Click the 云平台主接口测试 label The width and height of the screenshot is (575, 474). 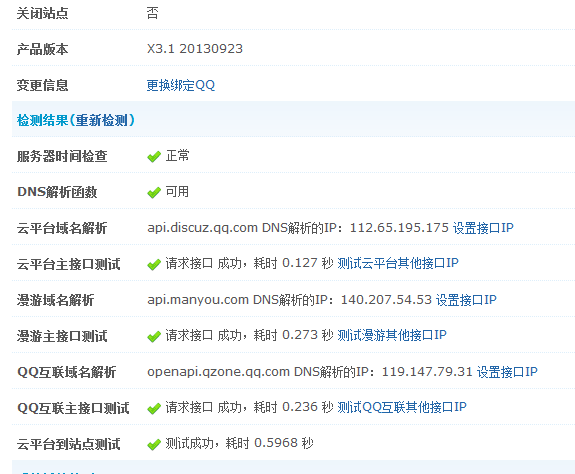[x=69, y=264]
